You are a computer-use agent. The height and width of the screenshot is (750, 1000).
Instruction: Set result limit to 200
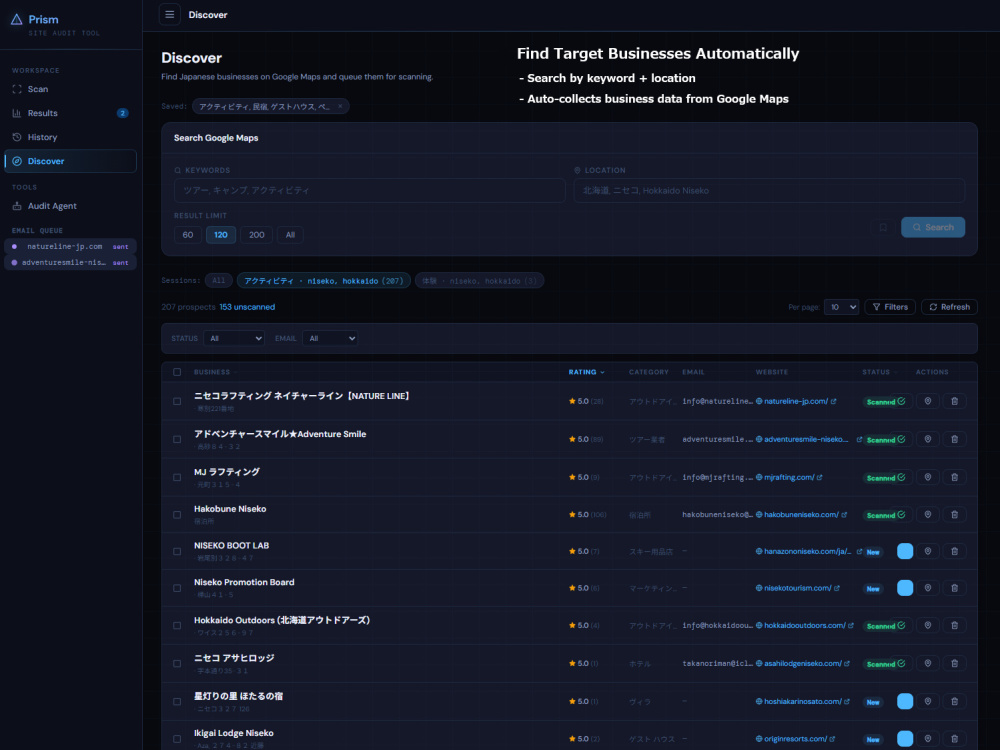pyautogui.click(x=256, y=235)
